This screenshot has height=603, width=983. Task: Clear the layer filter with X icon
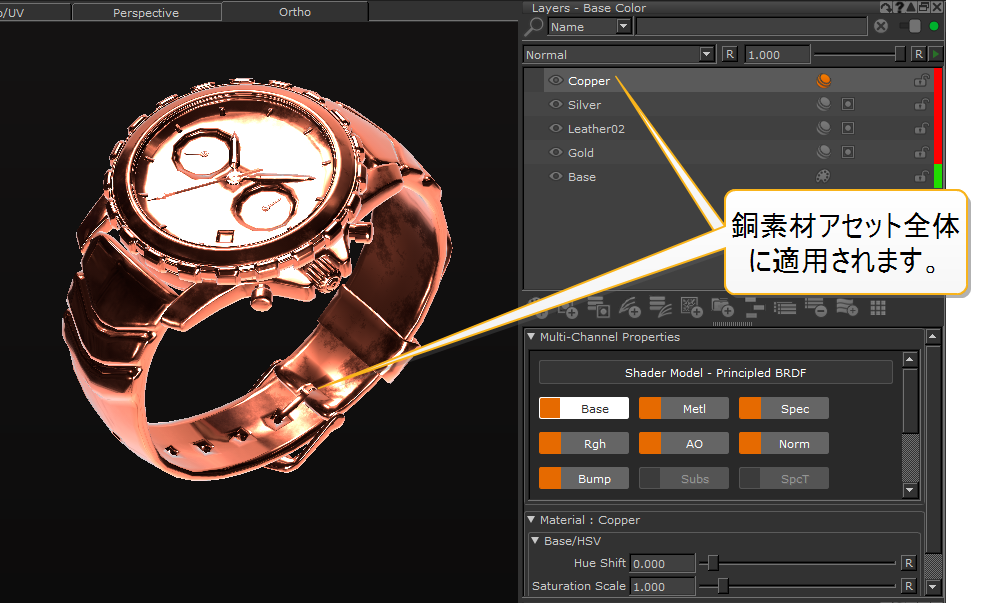[881, 27]
